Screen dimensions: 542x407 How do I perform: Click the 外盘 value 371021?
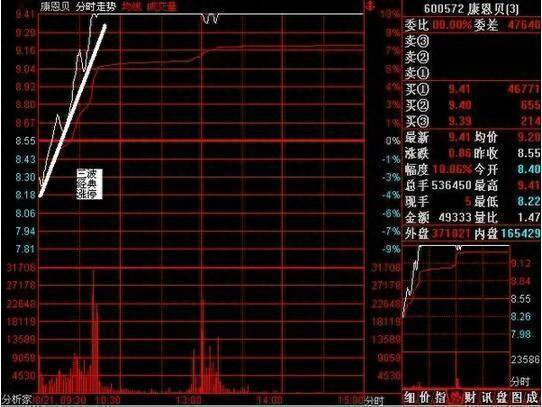(452, 234)
